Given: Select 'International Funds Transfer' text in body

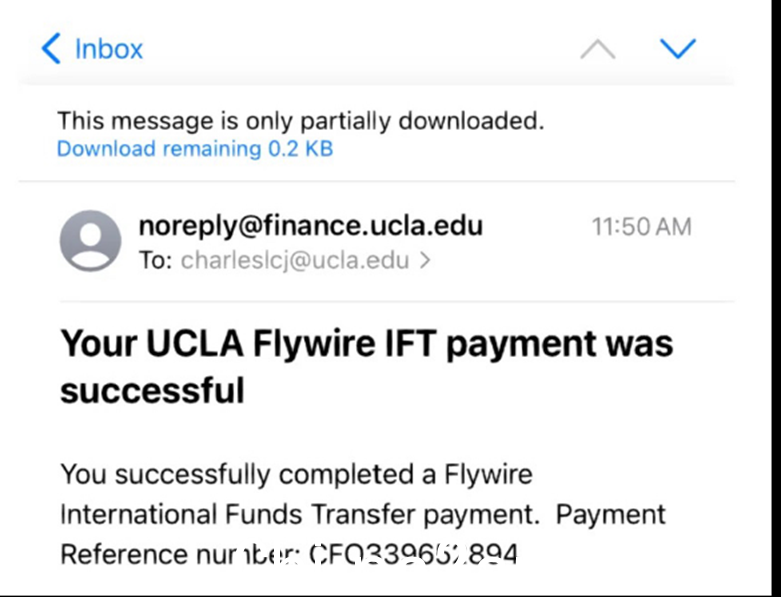Looking at the screenshot, I should (x=238, y=514).
